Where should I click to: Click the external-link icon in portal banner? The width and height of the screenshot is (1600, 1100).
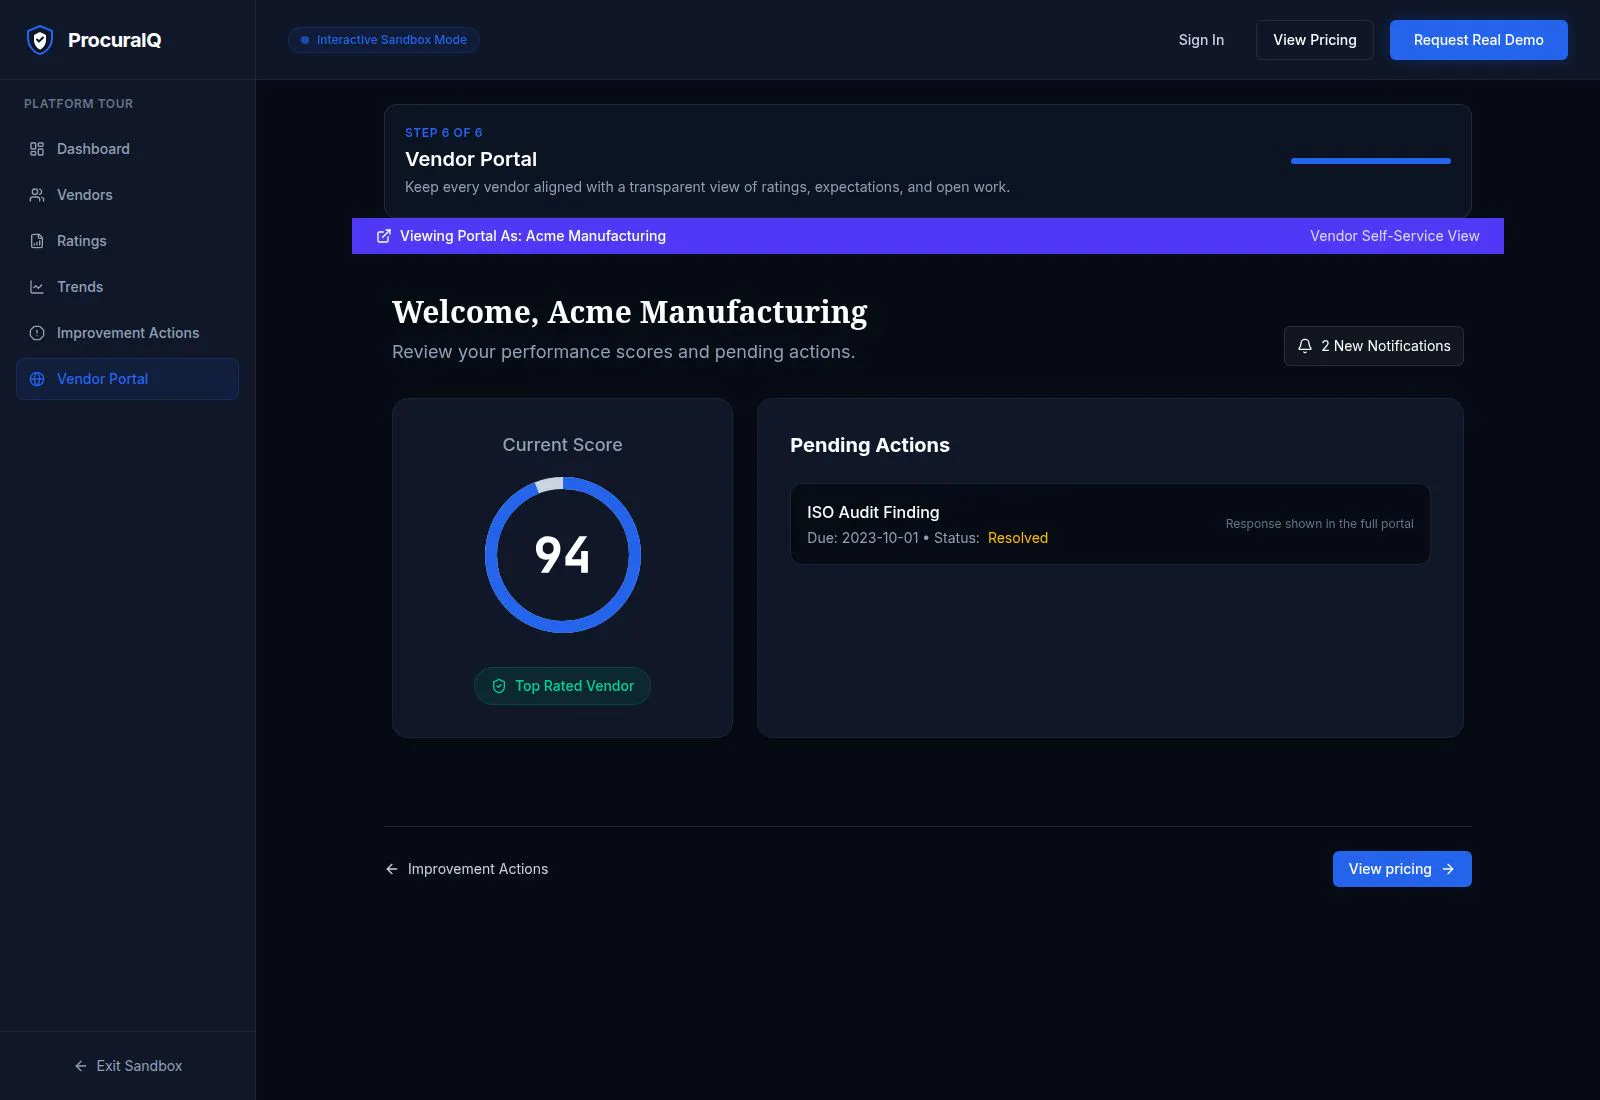[x=383, y=236]
